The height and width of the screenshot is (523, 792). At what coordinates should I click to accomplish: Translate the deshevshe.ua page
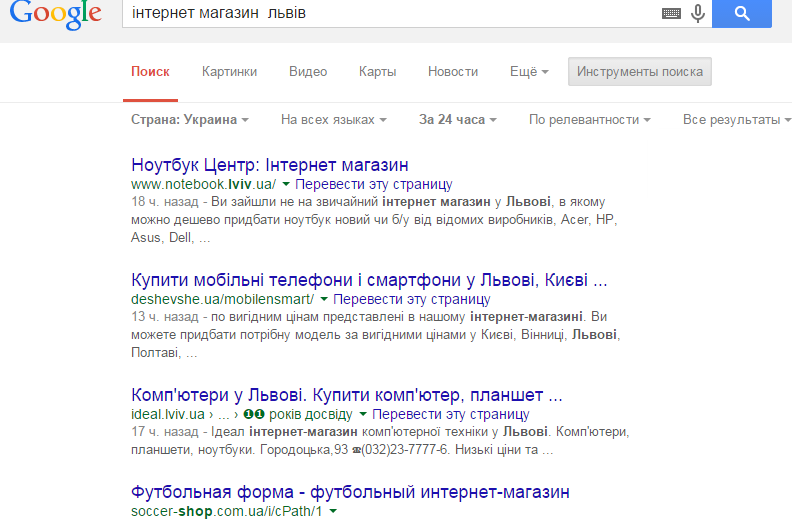coord(412,299)
